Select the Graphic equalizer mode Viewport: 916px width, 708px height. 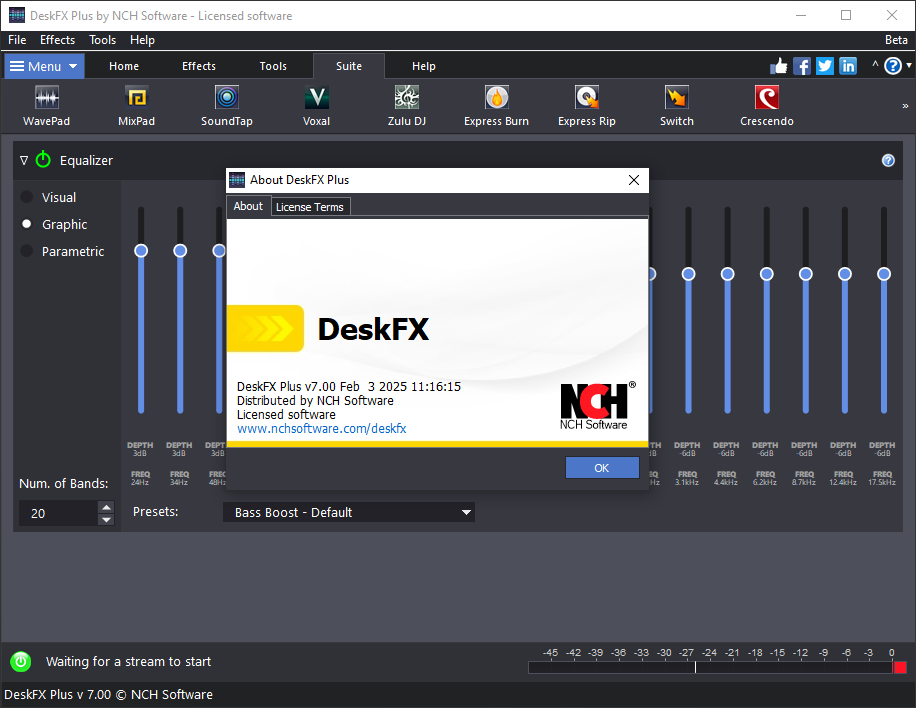point(54,224)
